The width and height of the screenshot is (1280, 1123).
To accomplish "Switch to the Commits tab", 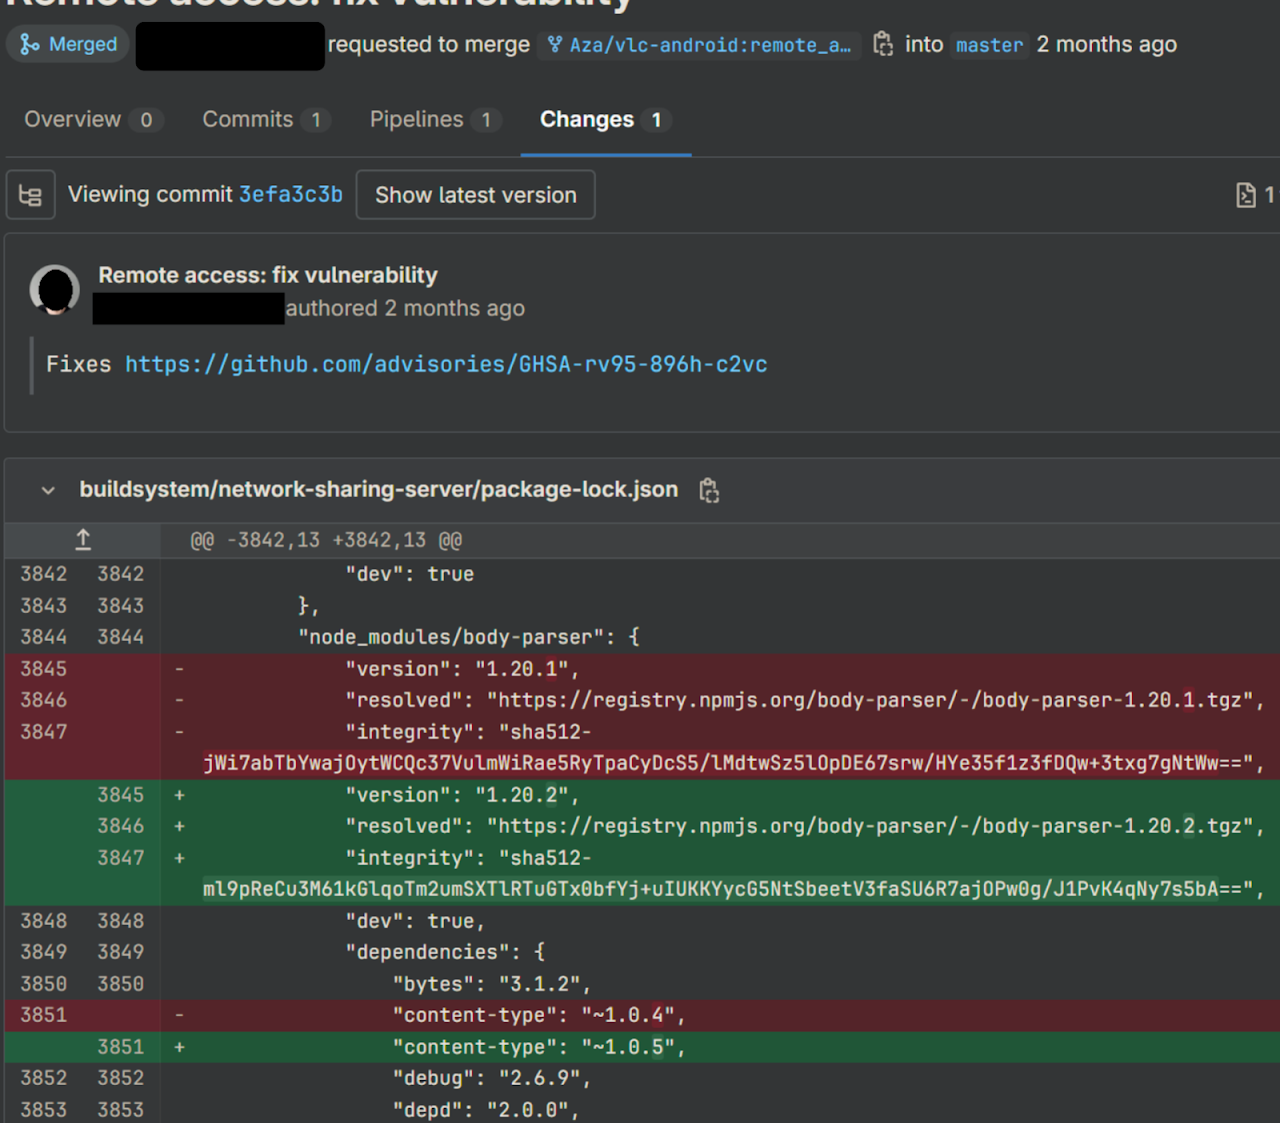I will 248,120.
